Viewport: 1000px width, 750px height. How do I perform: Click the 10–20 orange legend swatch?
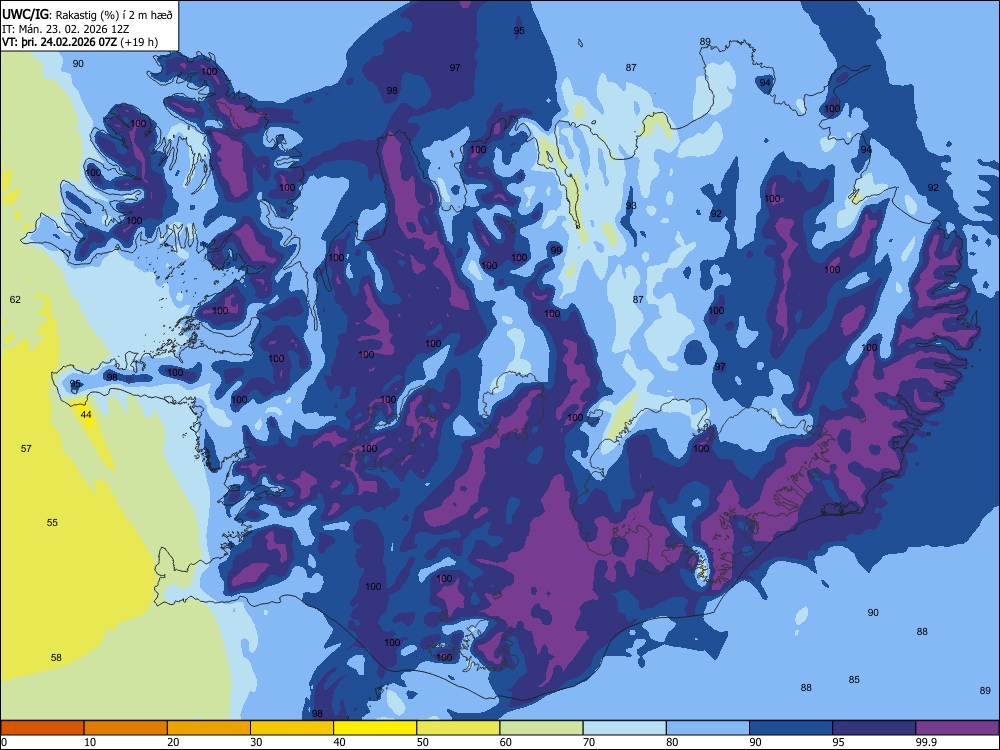[126, 728]
